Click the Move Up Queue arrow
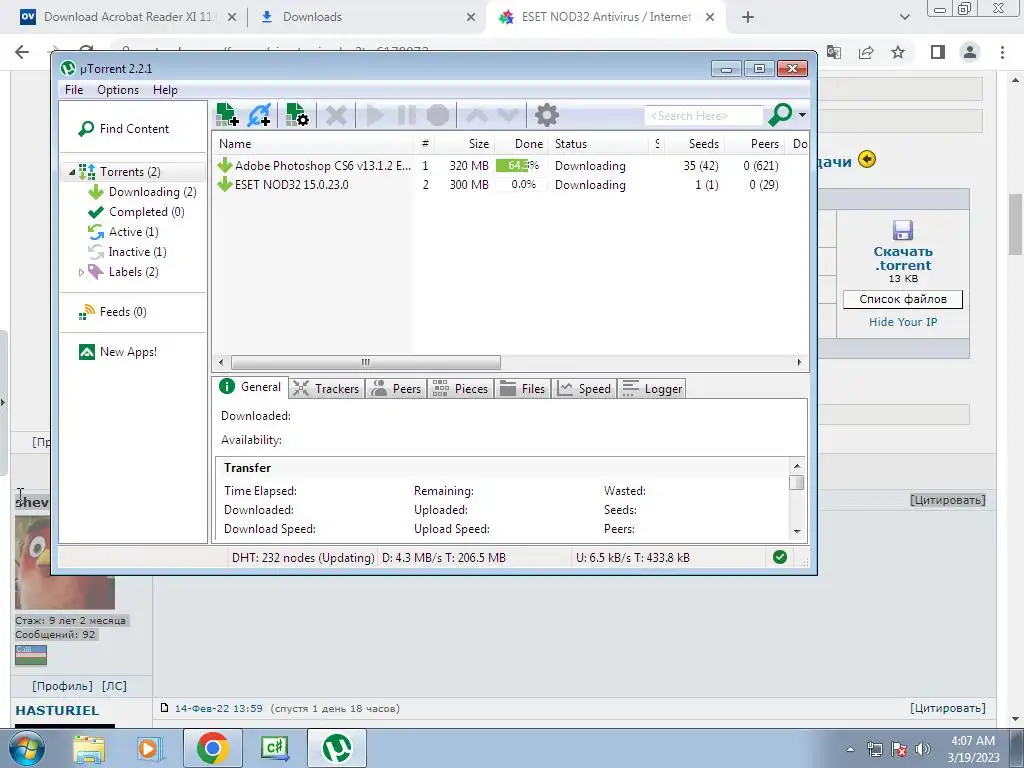 point(477,116)
